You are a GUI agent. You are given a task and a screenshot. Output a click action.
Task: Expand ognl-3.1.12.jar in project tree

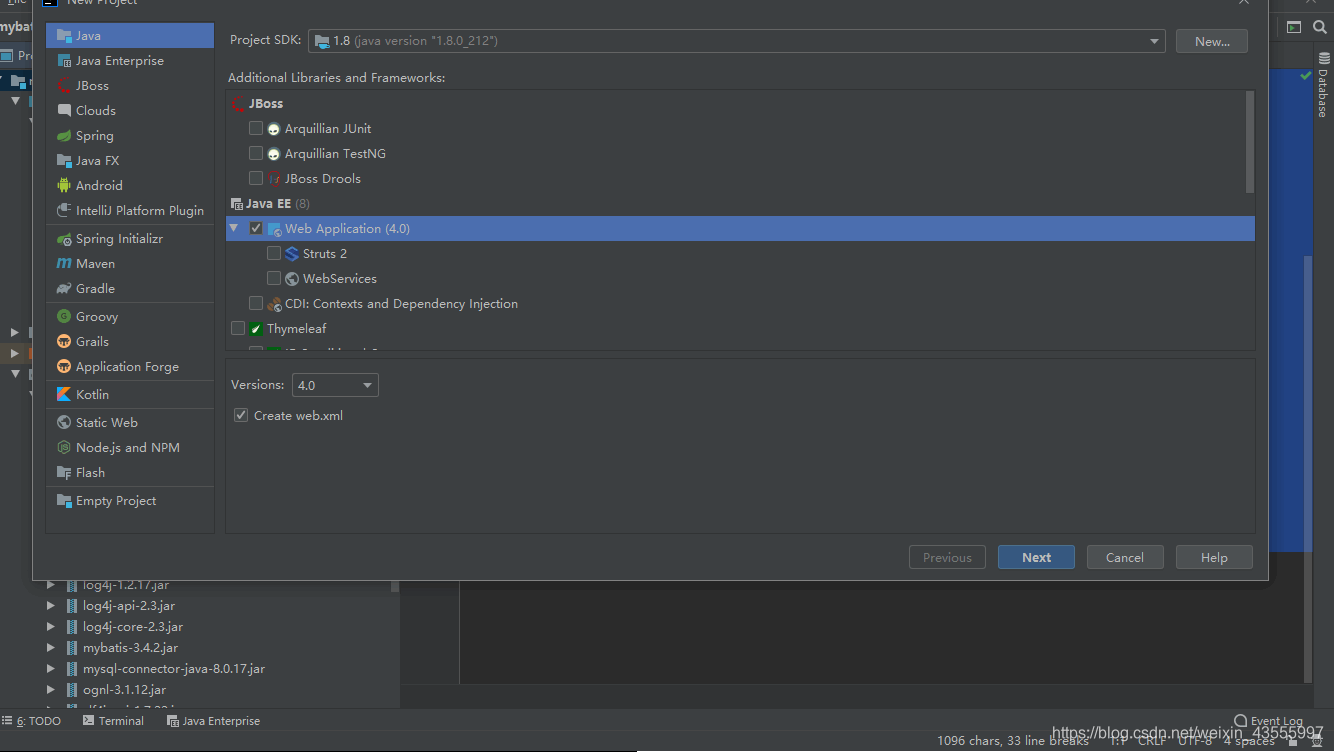pyautogui.click(x=51, y=690)
